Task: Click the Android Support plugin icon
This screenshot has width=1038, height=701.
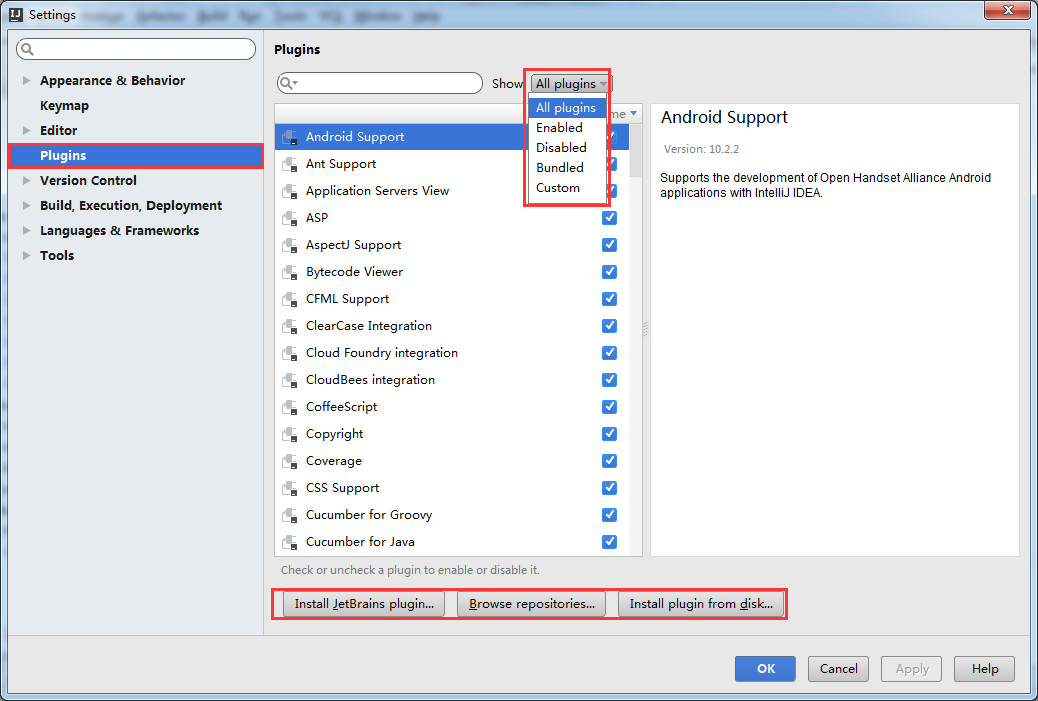Action: [x=290, y=138]
